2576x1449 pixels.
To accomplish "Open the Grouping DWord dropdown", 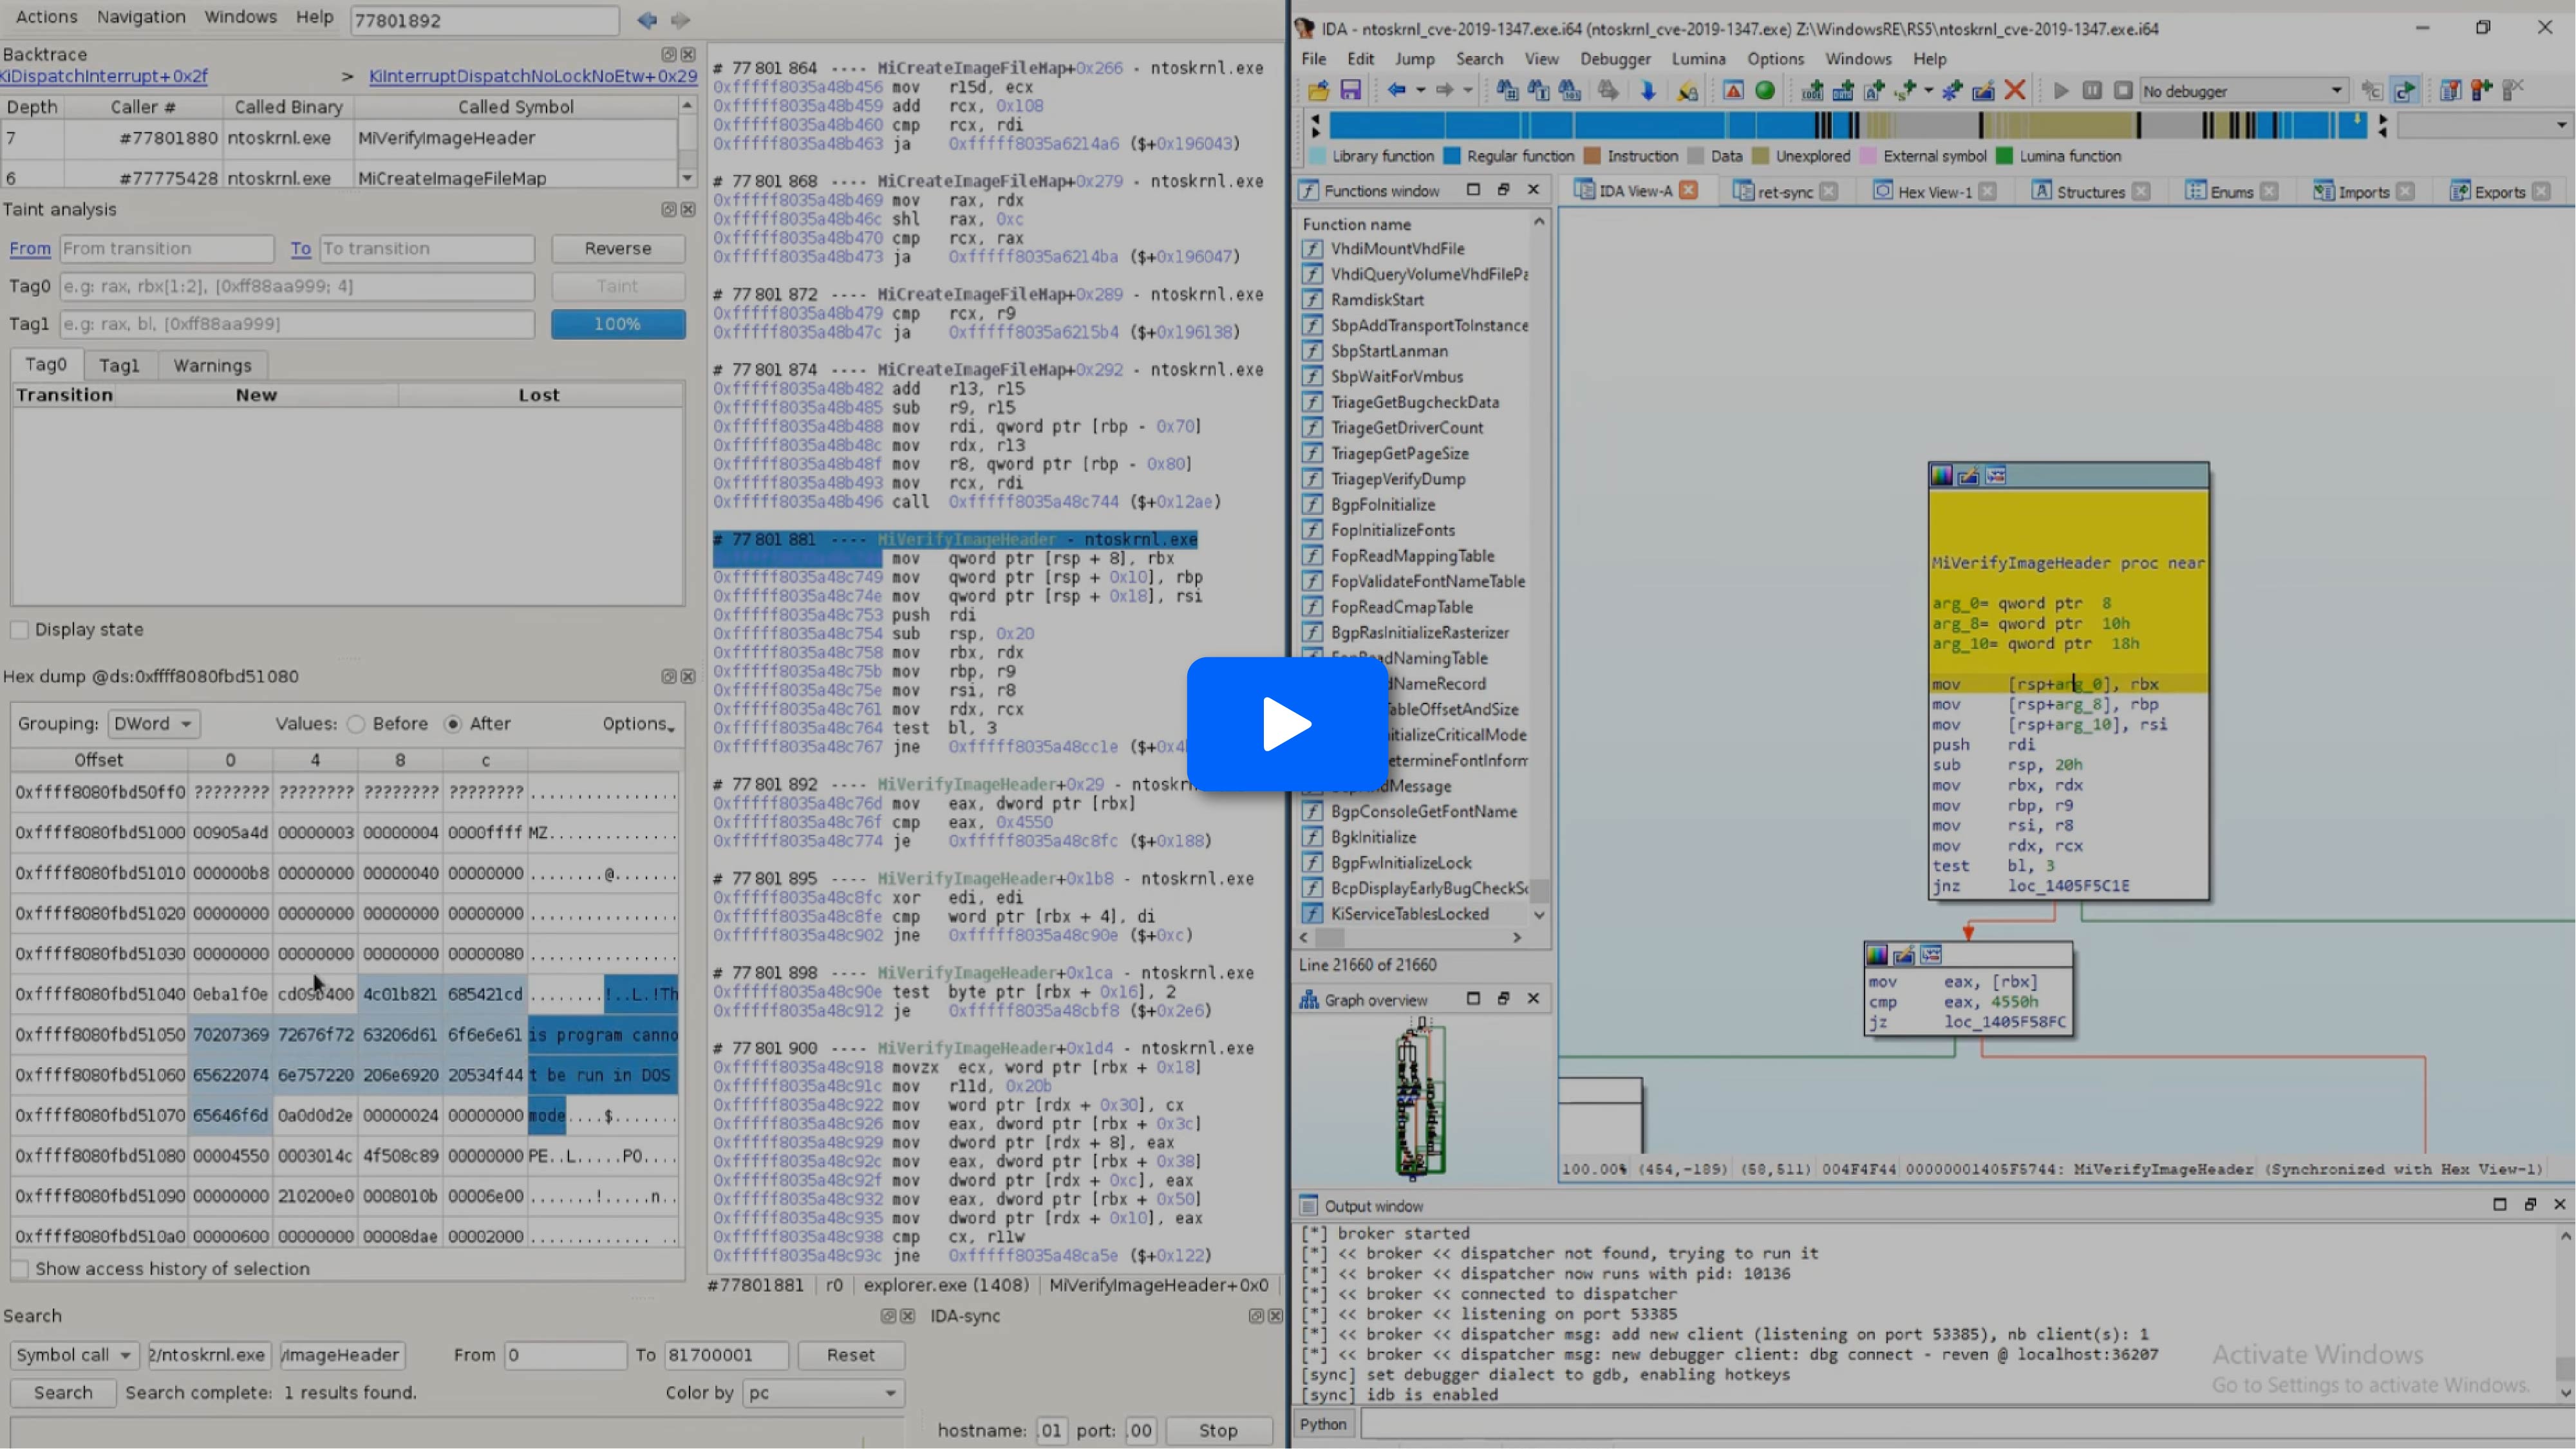I will coord(153,724).
